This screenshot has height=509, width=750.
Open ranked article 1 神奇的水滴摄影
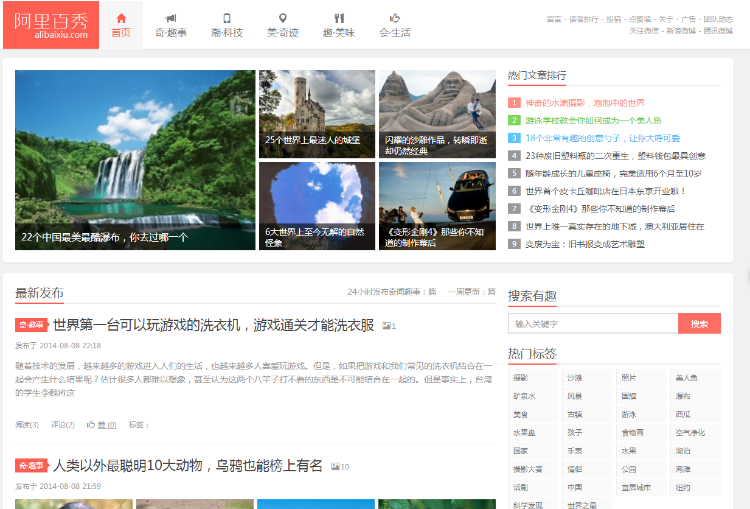click(585, 103)
